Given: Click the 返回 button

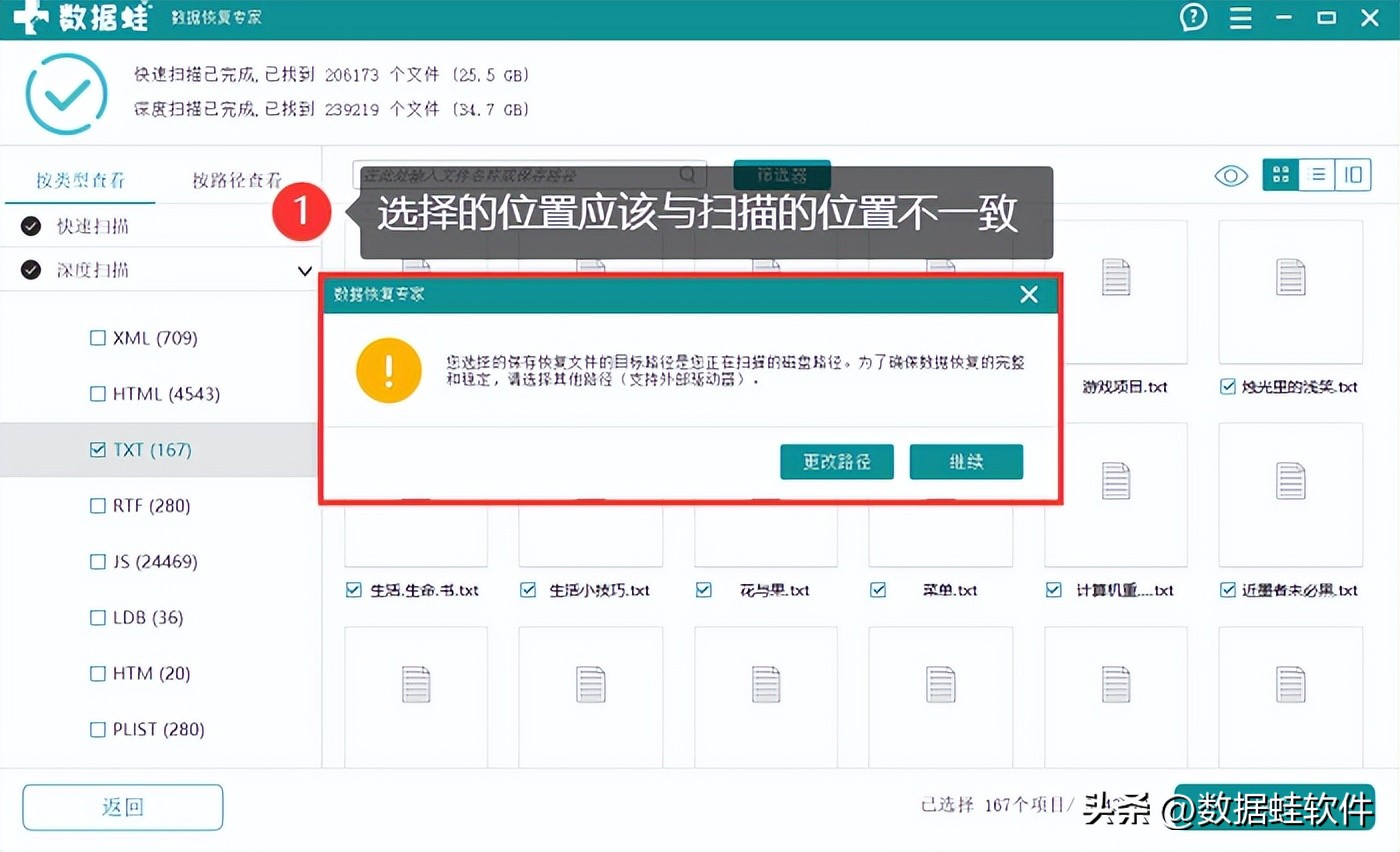Looking at the screenshot, I should click(123, 807).
